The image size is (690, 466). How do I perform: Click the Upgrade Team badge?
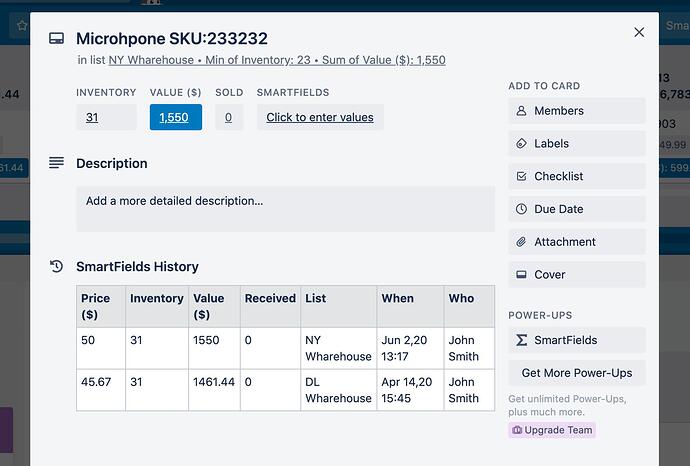552,430
